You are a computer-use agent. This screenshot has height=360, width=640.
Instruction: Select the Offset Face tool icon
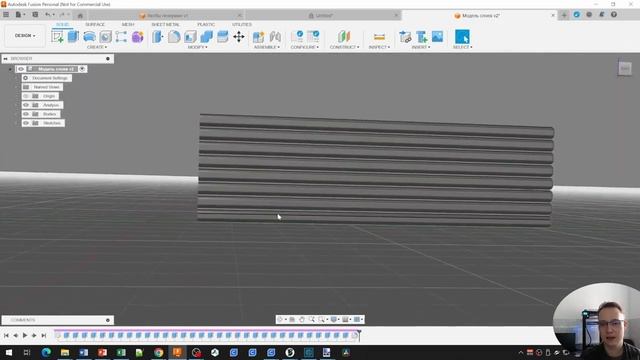(x=222, y=37)
